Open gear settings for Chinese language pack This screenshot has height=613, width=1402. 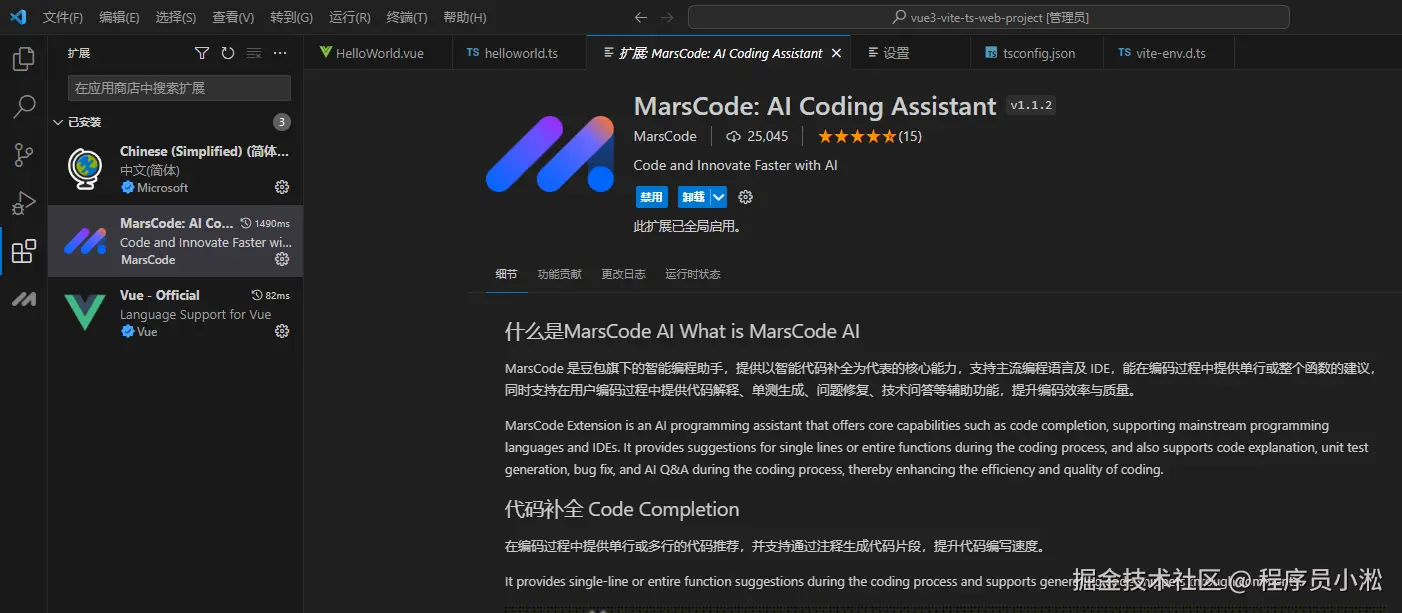pos(282,187)
